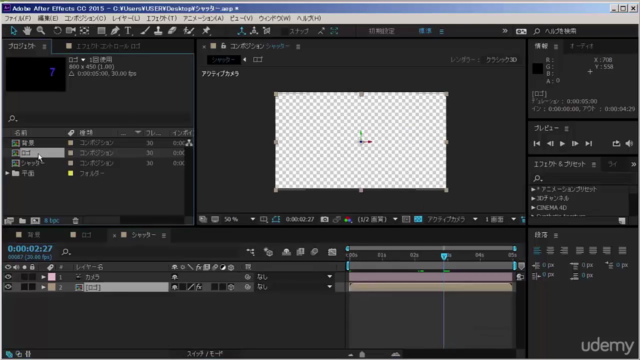Click the スイッチ / モード toggle button
Screen dimensions: 640x360
click(205, 354)
